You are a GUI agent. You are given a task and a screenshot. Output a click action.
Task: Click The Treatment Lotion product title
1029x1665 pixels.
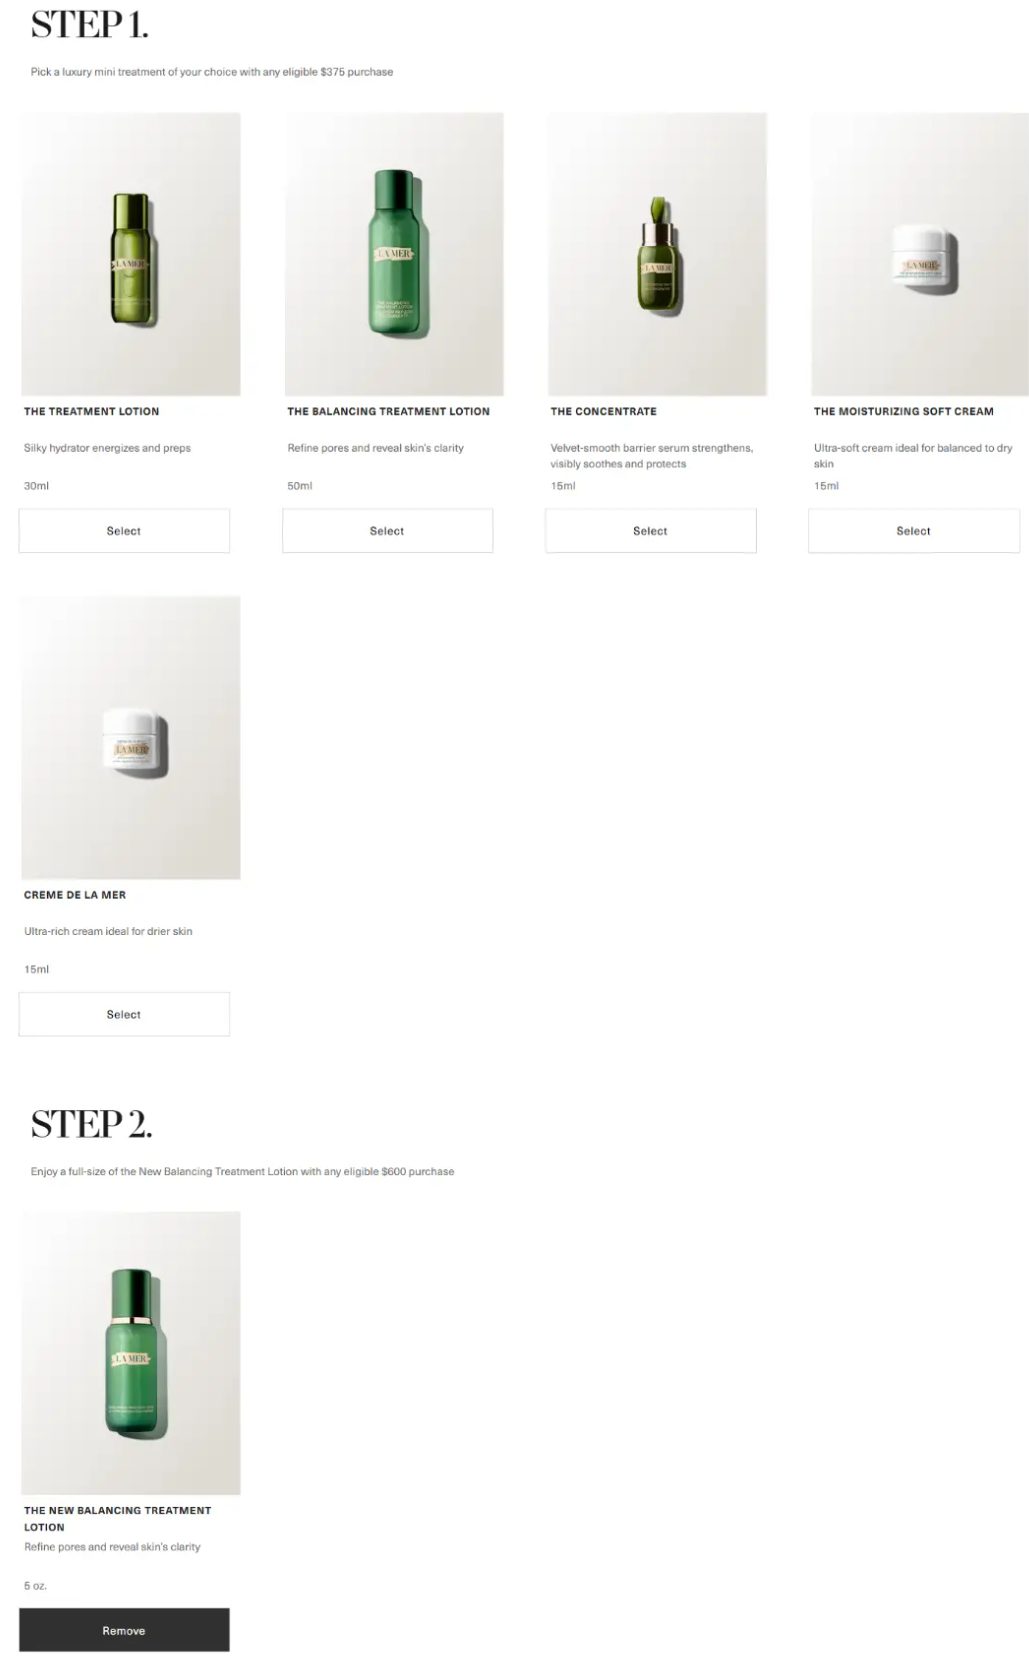point(92,411)
